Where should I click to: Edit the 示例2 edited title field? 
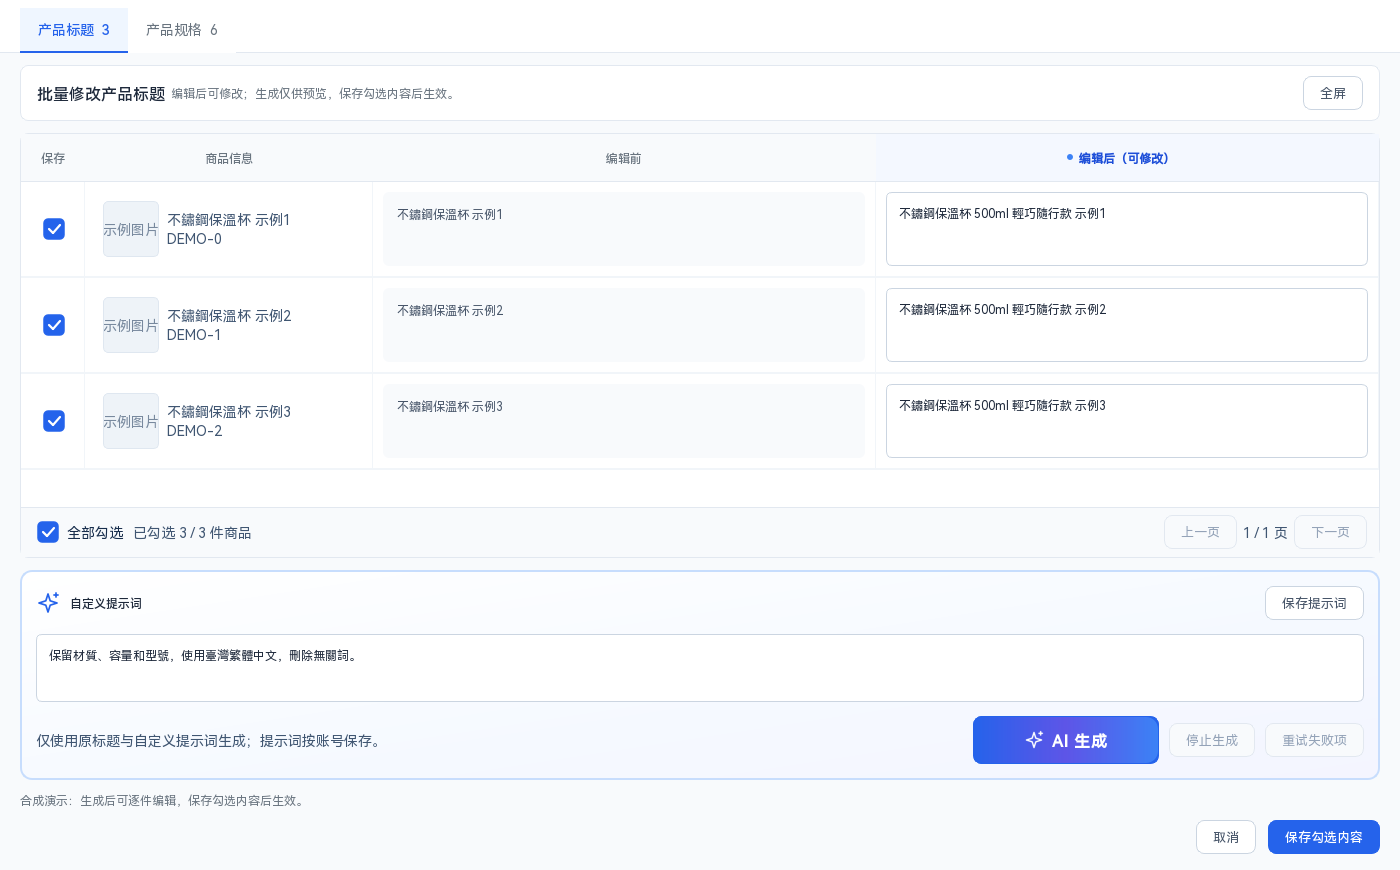click(1127, 325)
